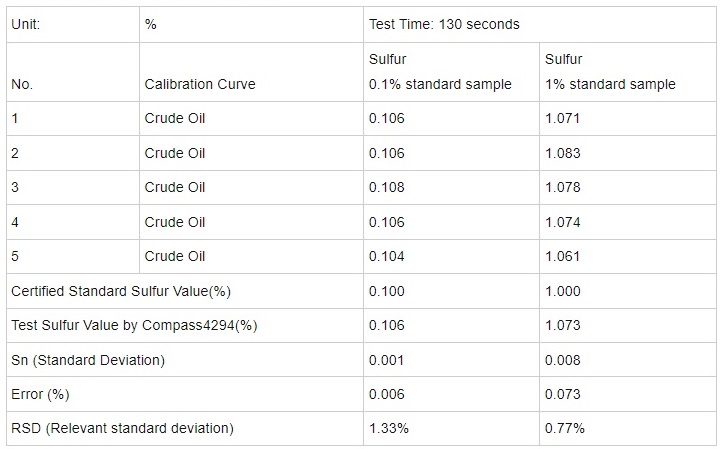Screen dimensions: 723x449
Task: Select the 1.074 value in row 4
Action: [x=563, y=222]
